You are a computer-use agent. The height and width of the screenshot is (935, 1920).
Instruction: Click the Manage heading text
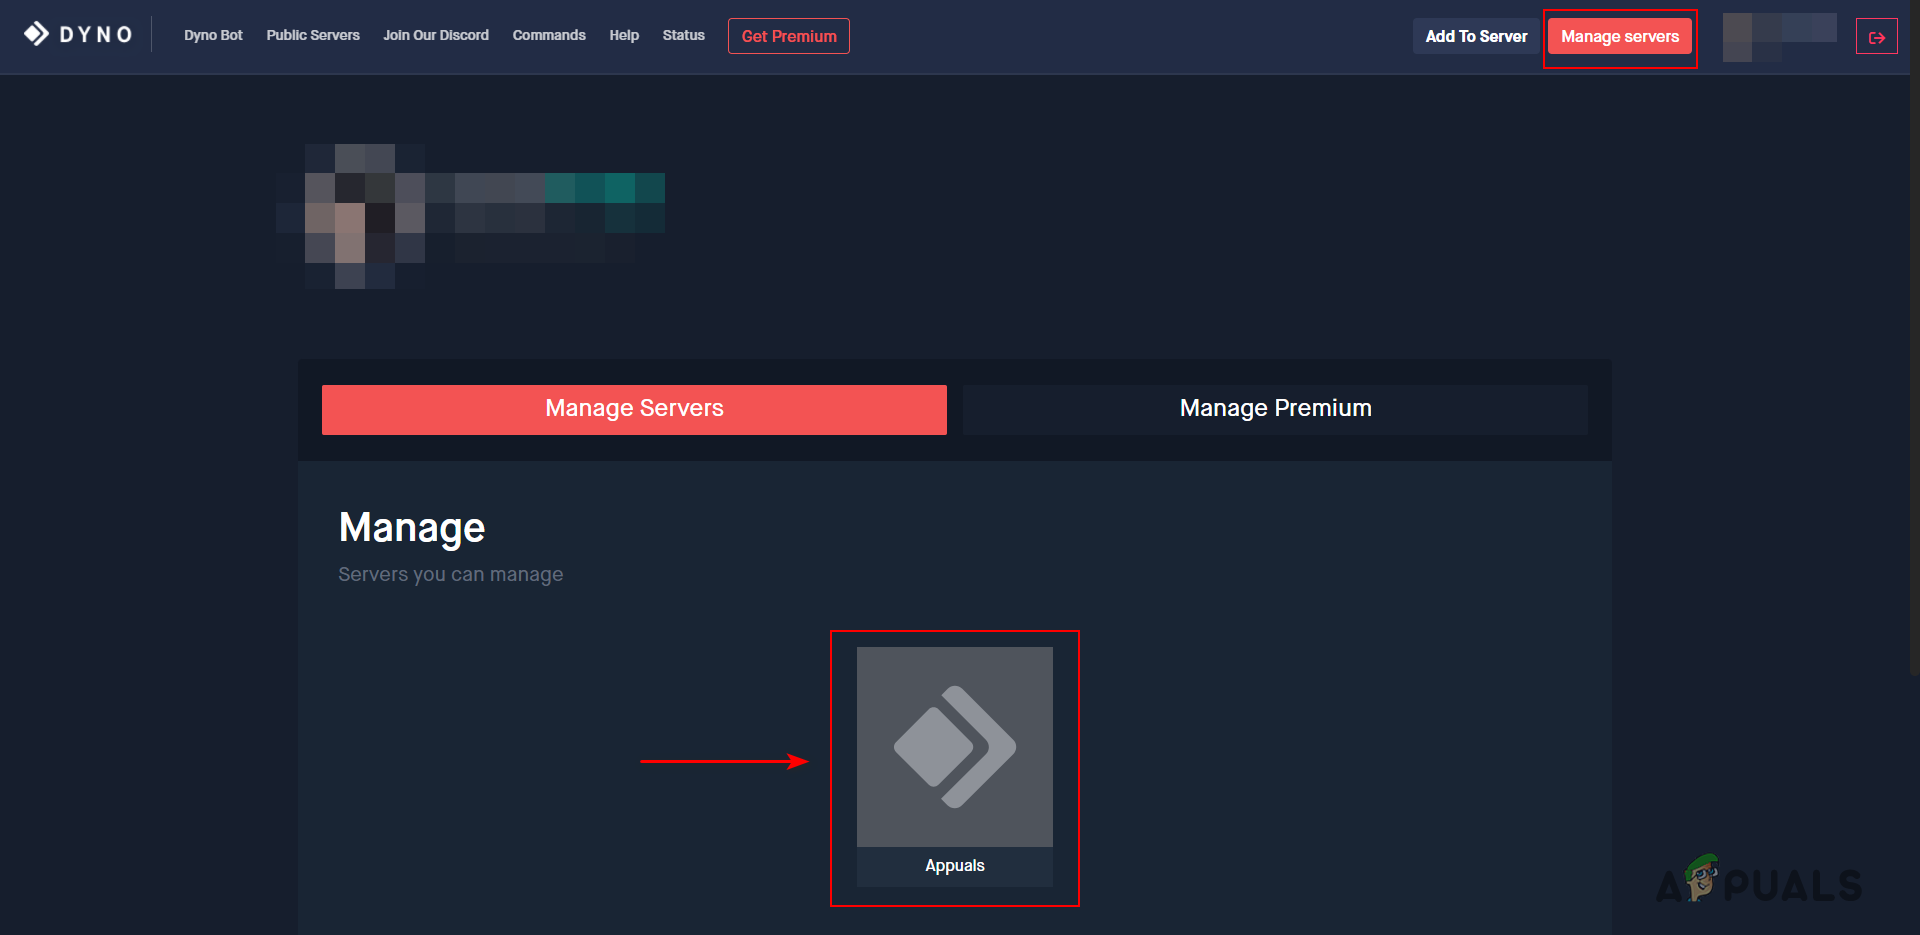pos(412,528)
